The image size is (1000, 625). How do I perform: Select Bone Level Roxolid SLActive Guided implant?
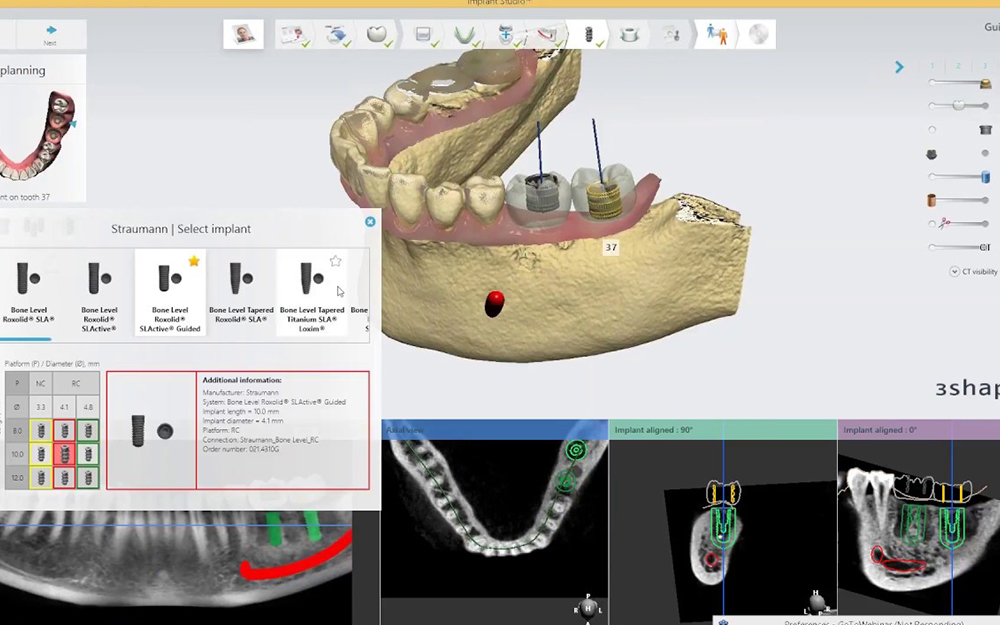(170, 292)
